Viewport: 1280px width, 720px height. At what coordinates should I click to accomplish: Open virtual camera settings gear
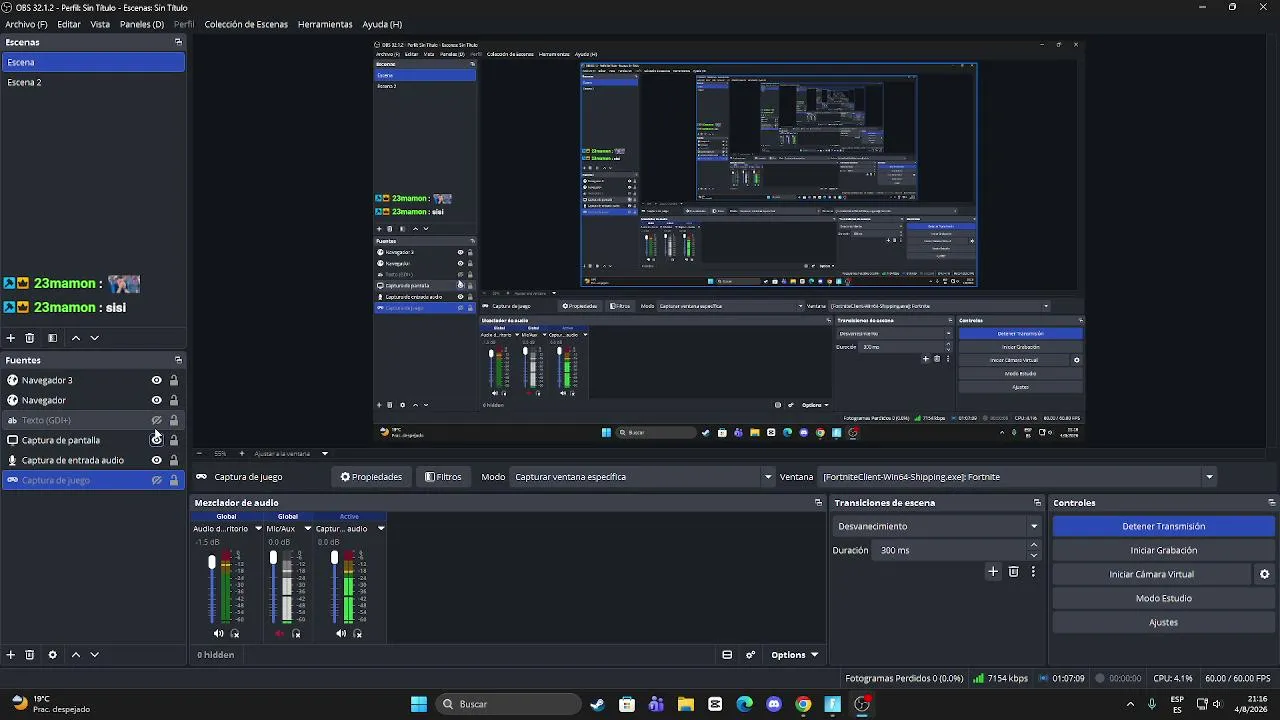(x=1264, y=574)
